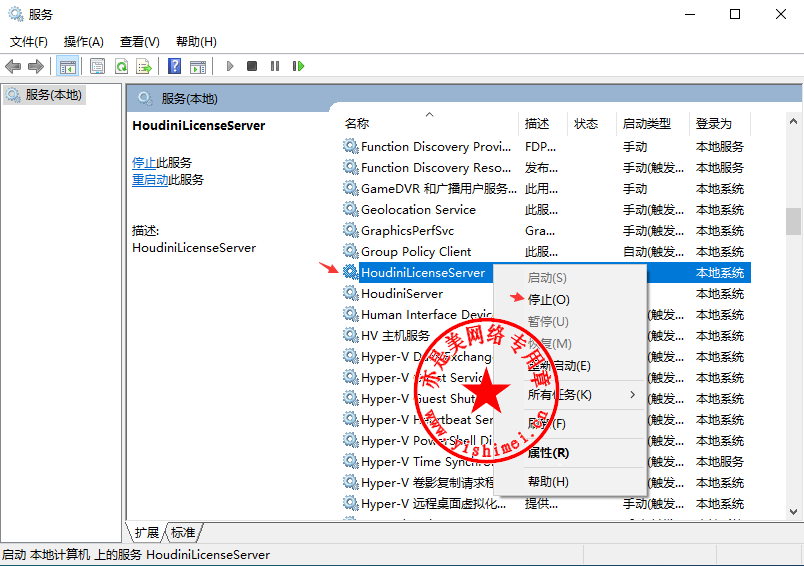Sort by the 名称 column header

pyautogui.click(x=430, y=123)
